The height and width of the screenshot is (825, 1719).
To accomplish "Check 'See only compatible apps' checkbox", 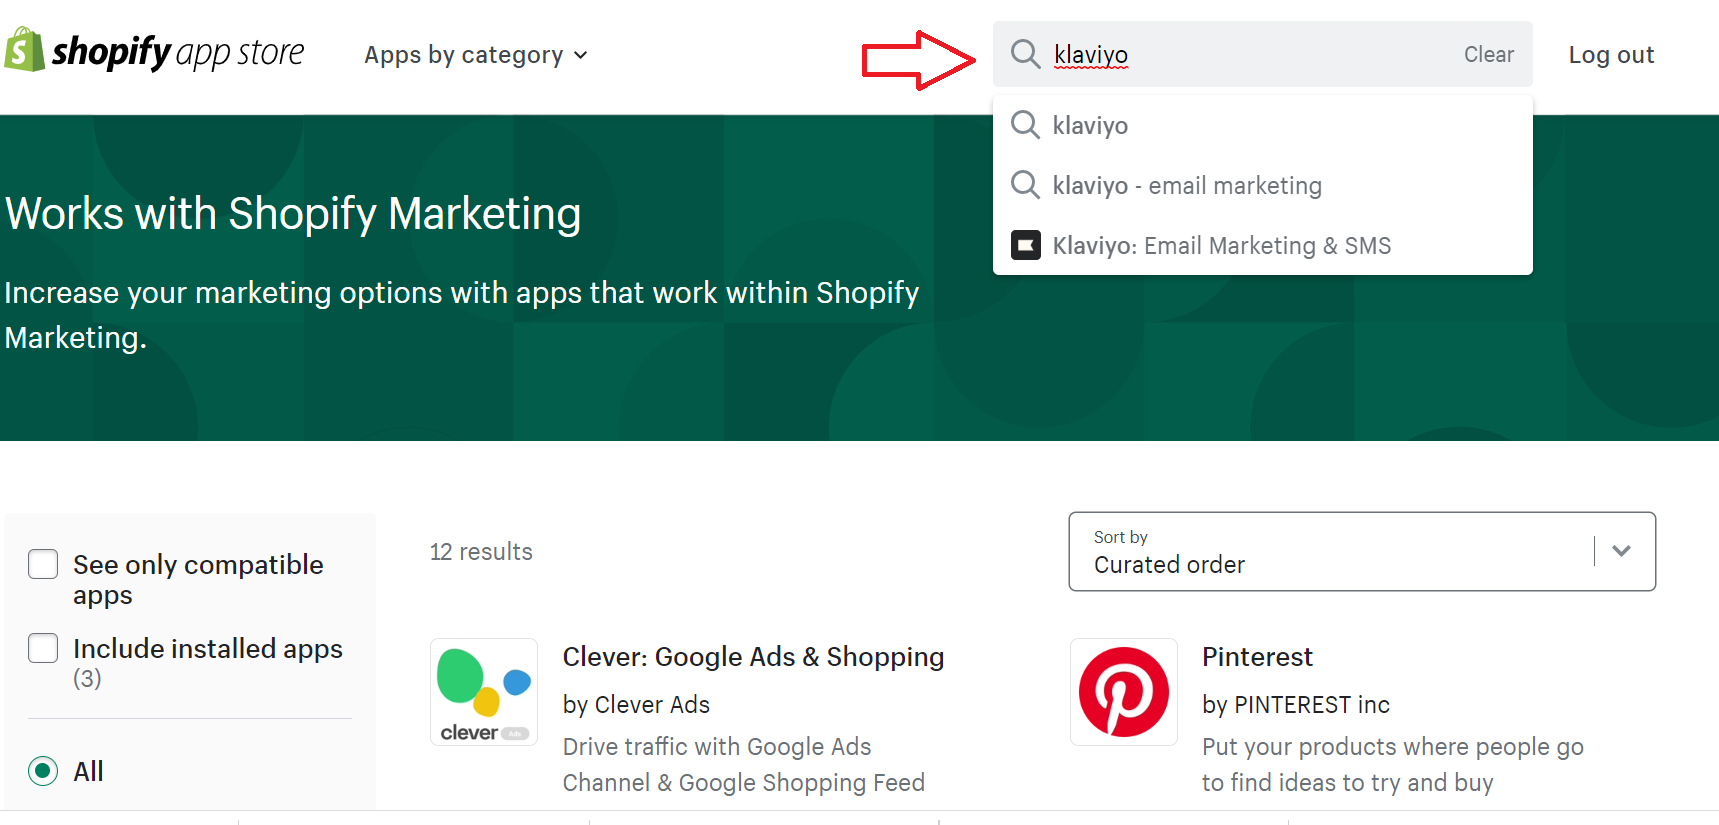I will 43,564.
